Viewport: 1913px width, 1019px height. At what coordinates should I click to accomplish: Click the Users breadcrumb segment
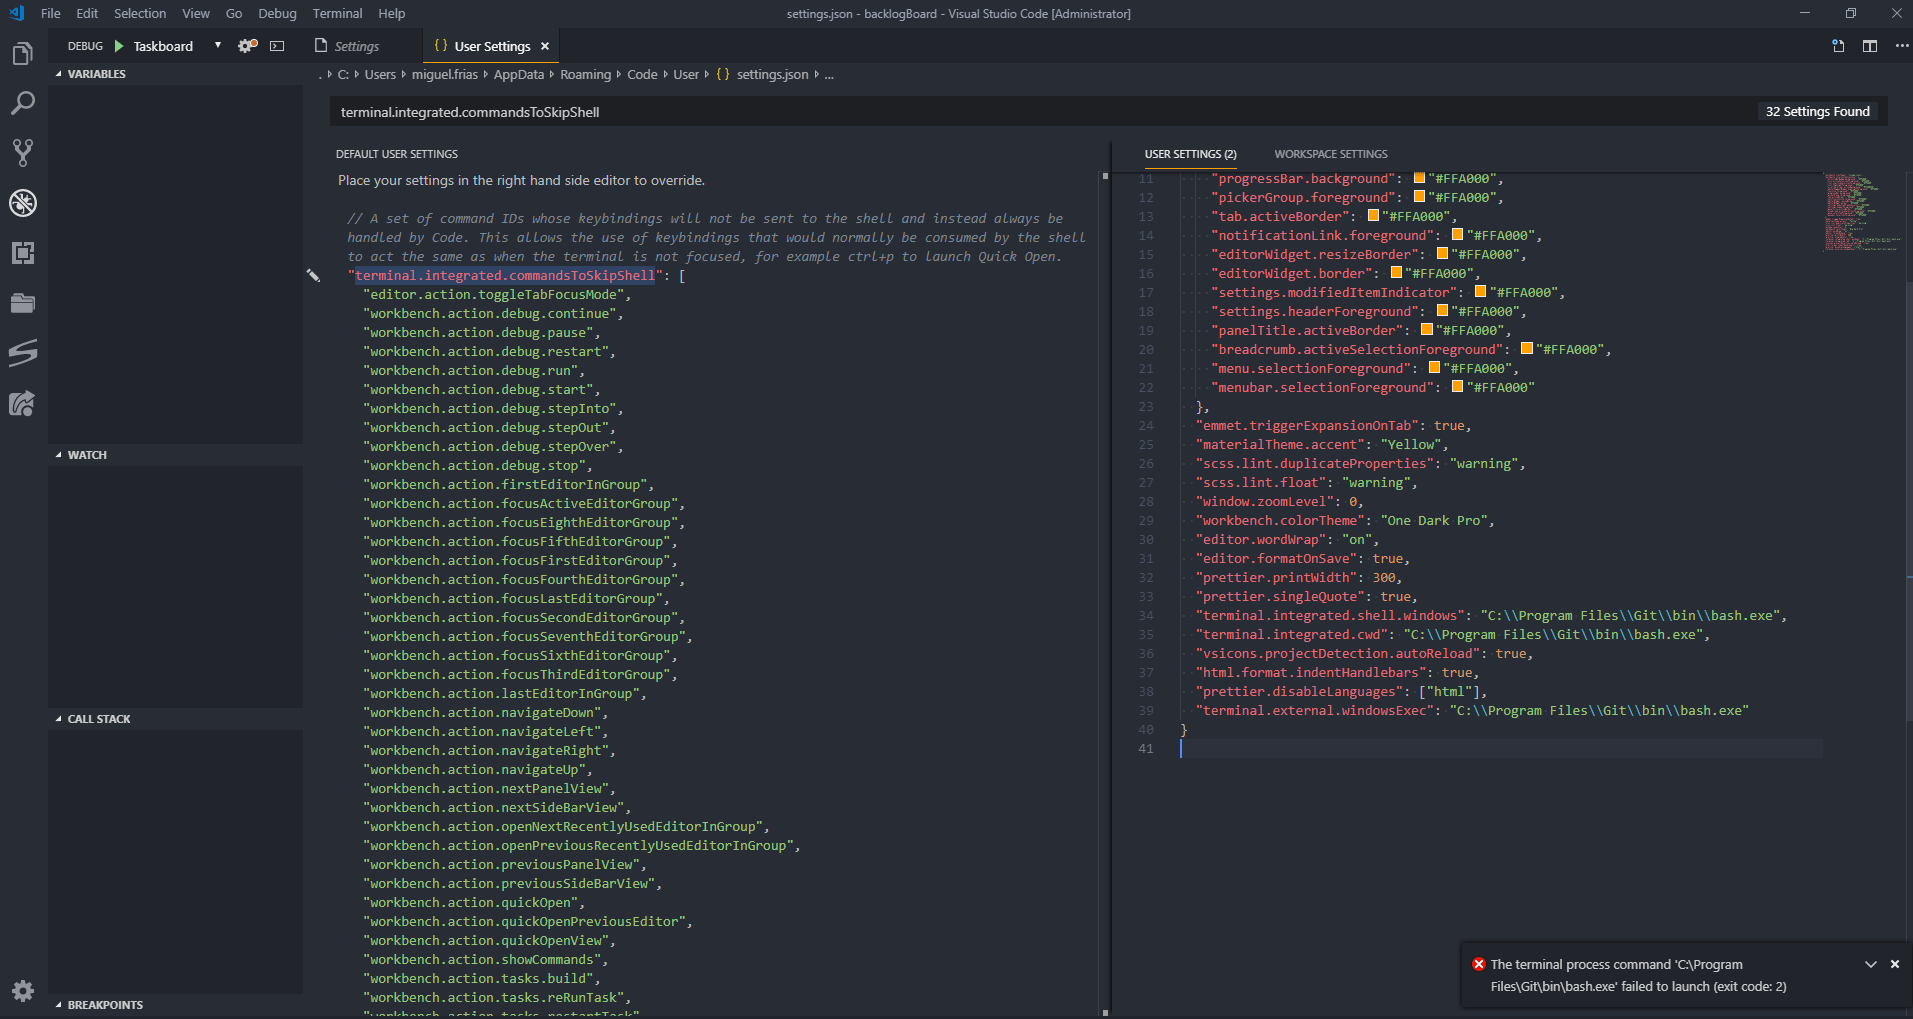380,74
